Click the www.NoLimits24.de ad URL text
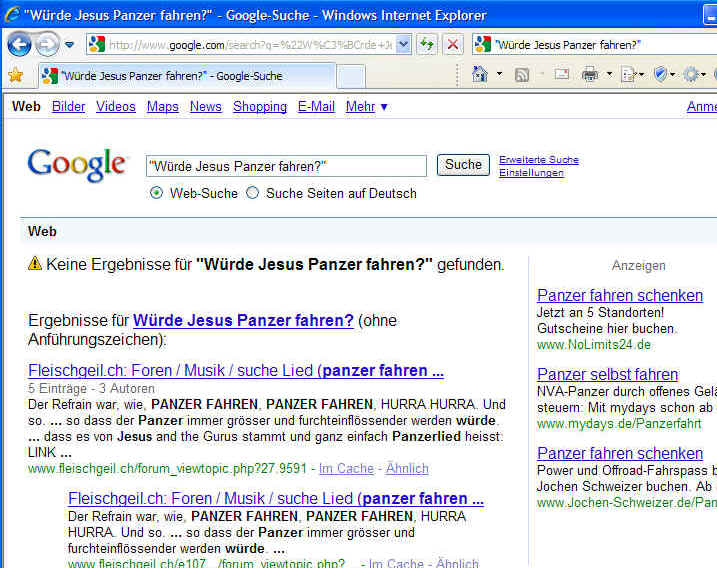The width and height of the screenshot is (717, 568). pos(594,344)
